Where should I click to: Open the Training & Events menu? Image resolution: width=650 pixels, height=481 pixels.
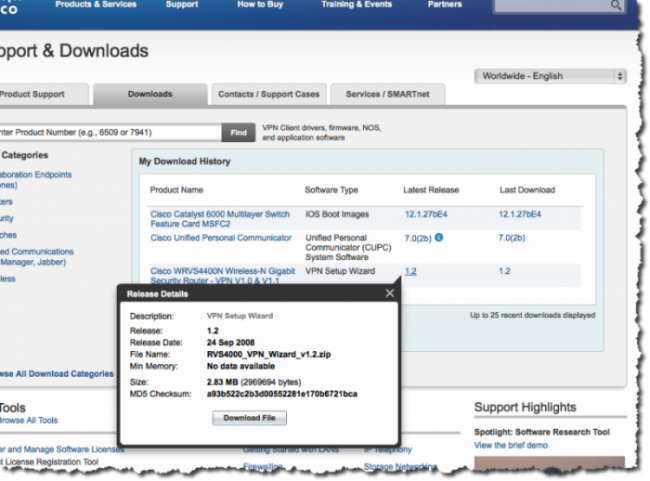pyautogui.click(x=357, y=5)
